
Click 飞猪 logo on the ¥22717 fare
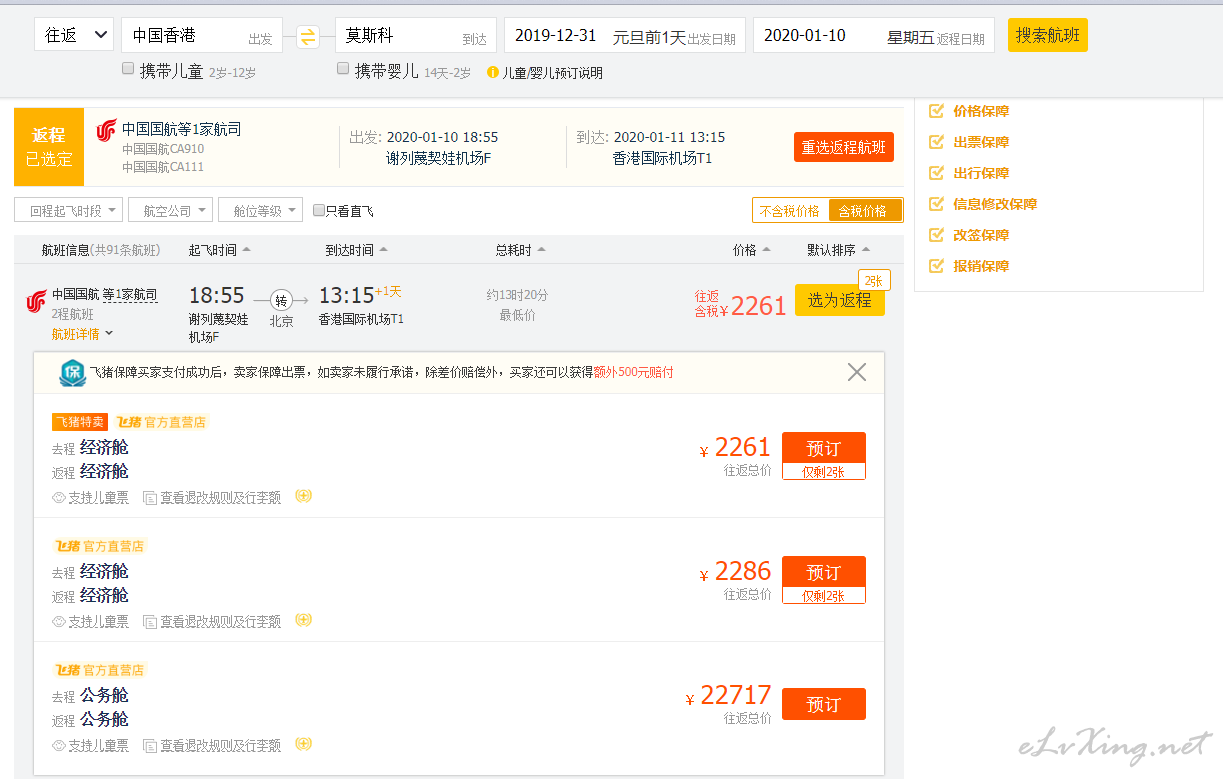click(67, 670)
